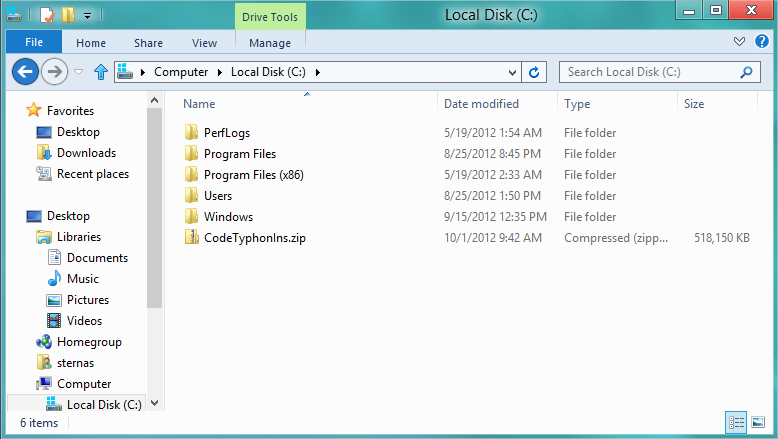Open the Help question mark icon
Screen dimensions: 778x439
[x=762, y=41]
